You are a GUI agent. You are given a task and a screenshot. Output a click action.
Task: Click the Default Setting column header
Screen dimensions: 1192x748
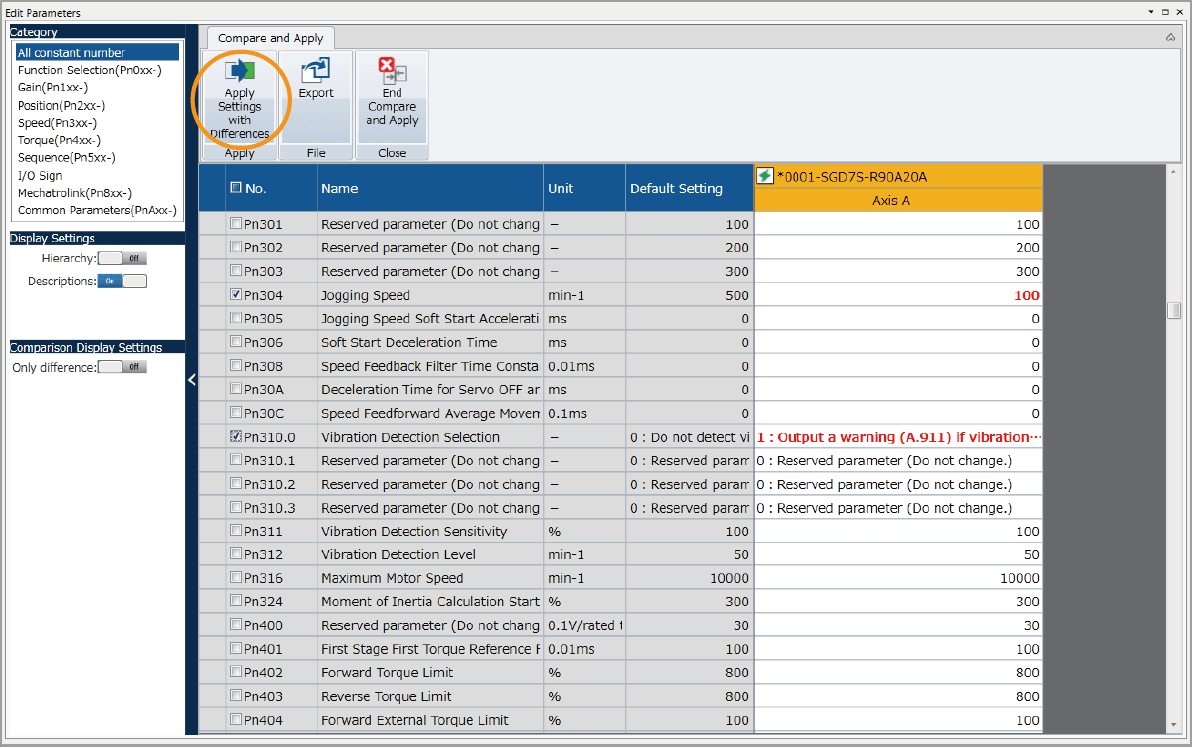pyautogui.click(x=676, y=188)
